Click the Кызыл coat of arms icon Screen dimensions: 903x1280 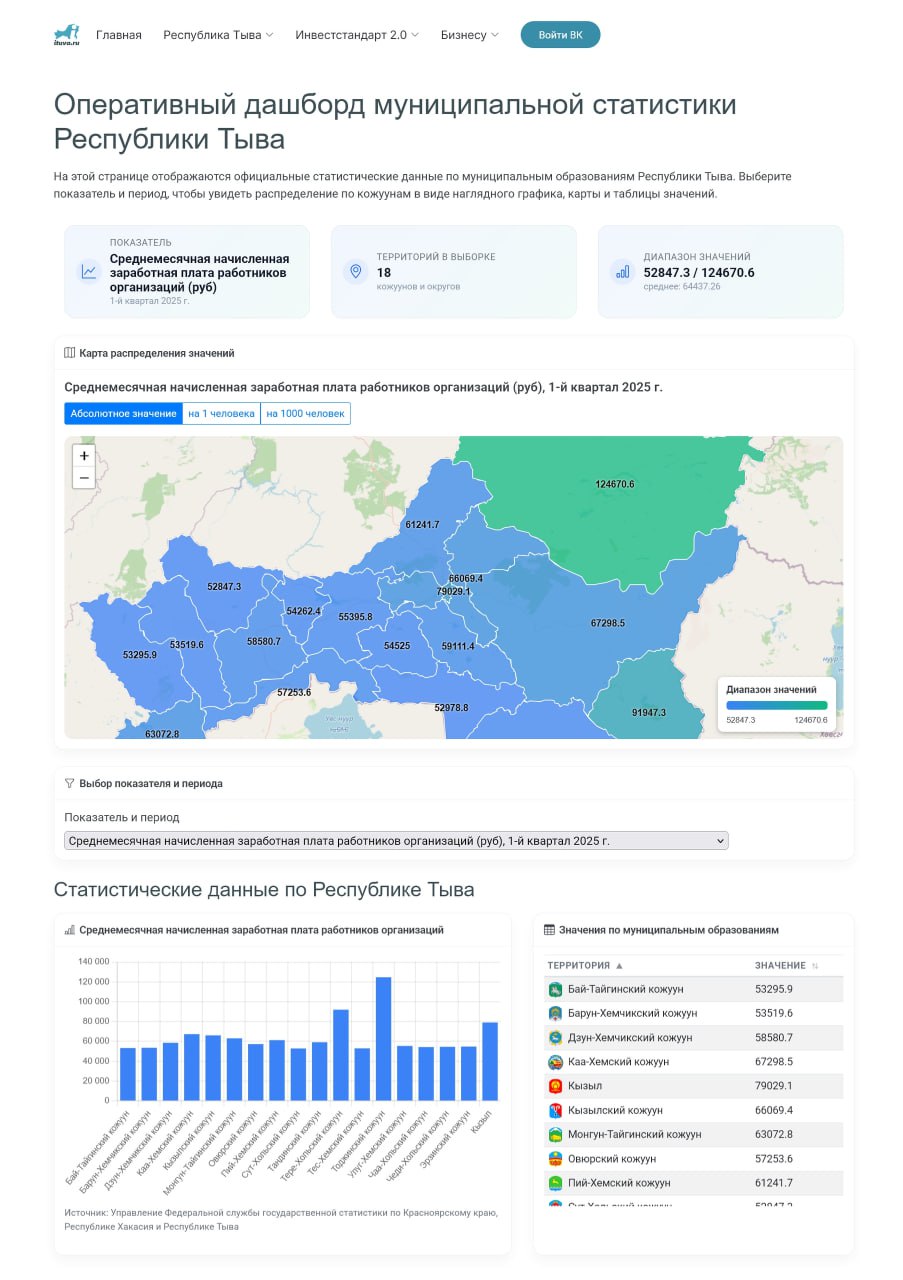point(555,1086)
